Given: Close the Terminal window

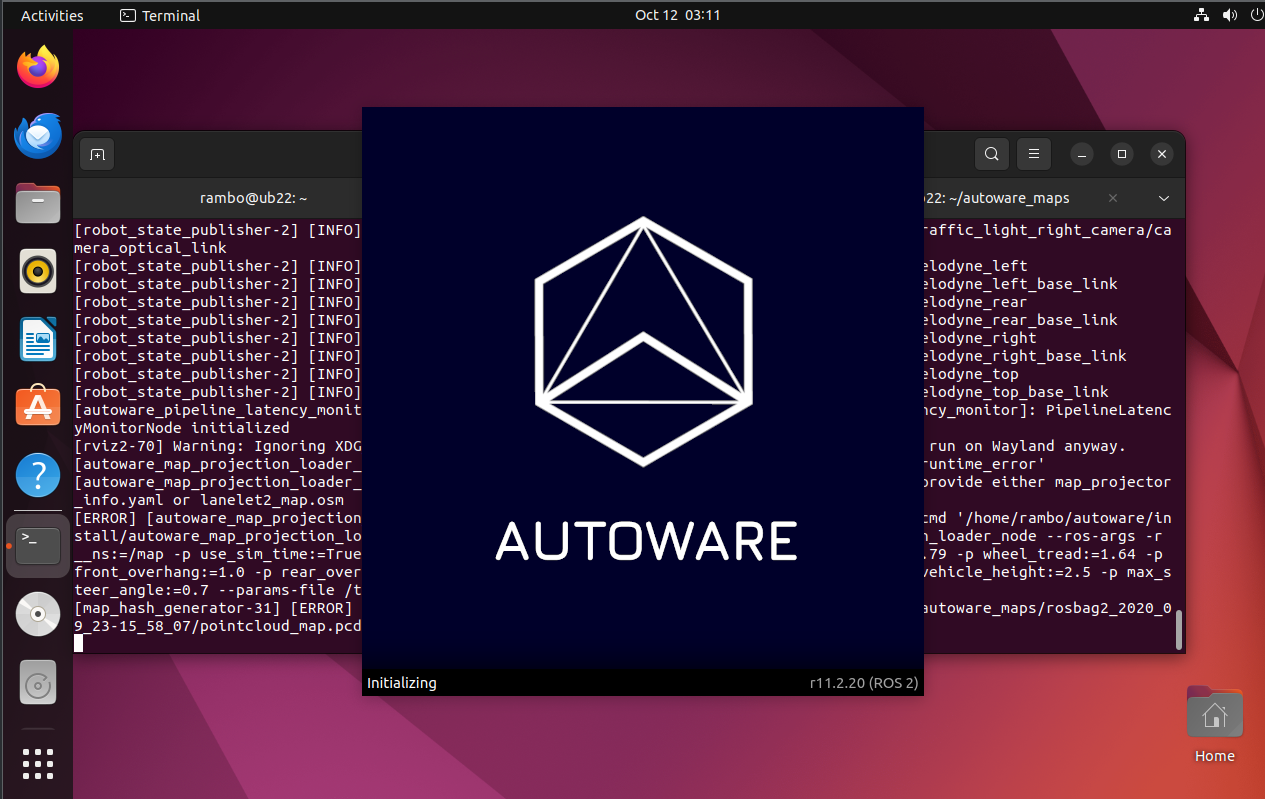Looking at the screenshot, I should pyautogui.click(x=1161, y=154).
